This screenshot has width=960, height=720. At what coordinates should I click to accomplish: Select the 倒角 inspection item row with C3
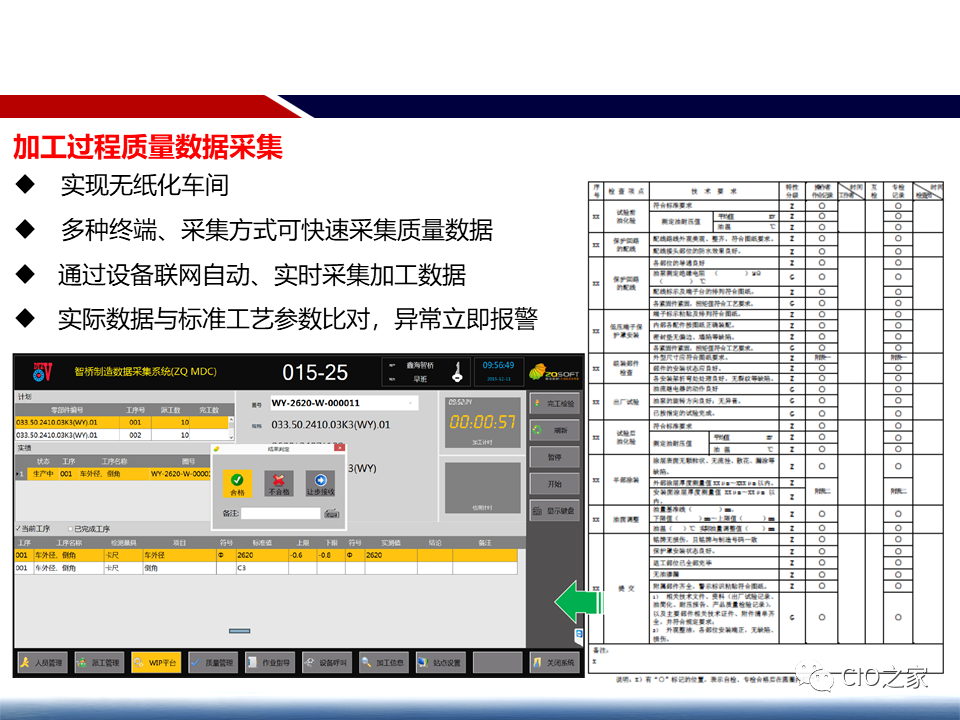(x=266, y=568)
